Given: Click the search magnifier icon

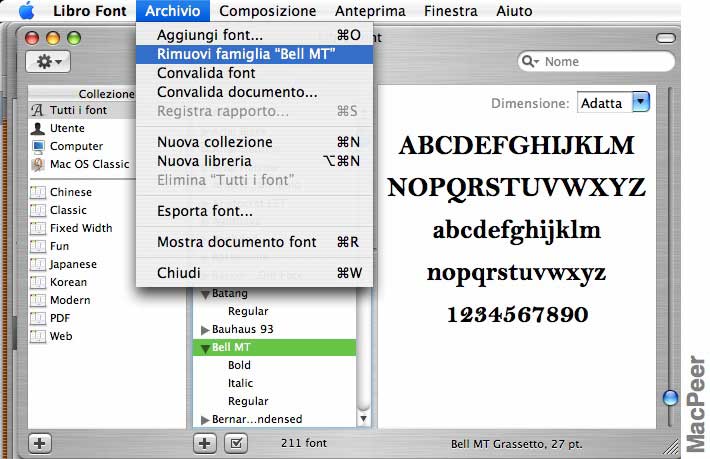Looking at the screenshot, I should [529, 61].
